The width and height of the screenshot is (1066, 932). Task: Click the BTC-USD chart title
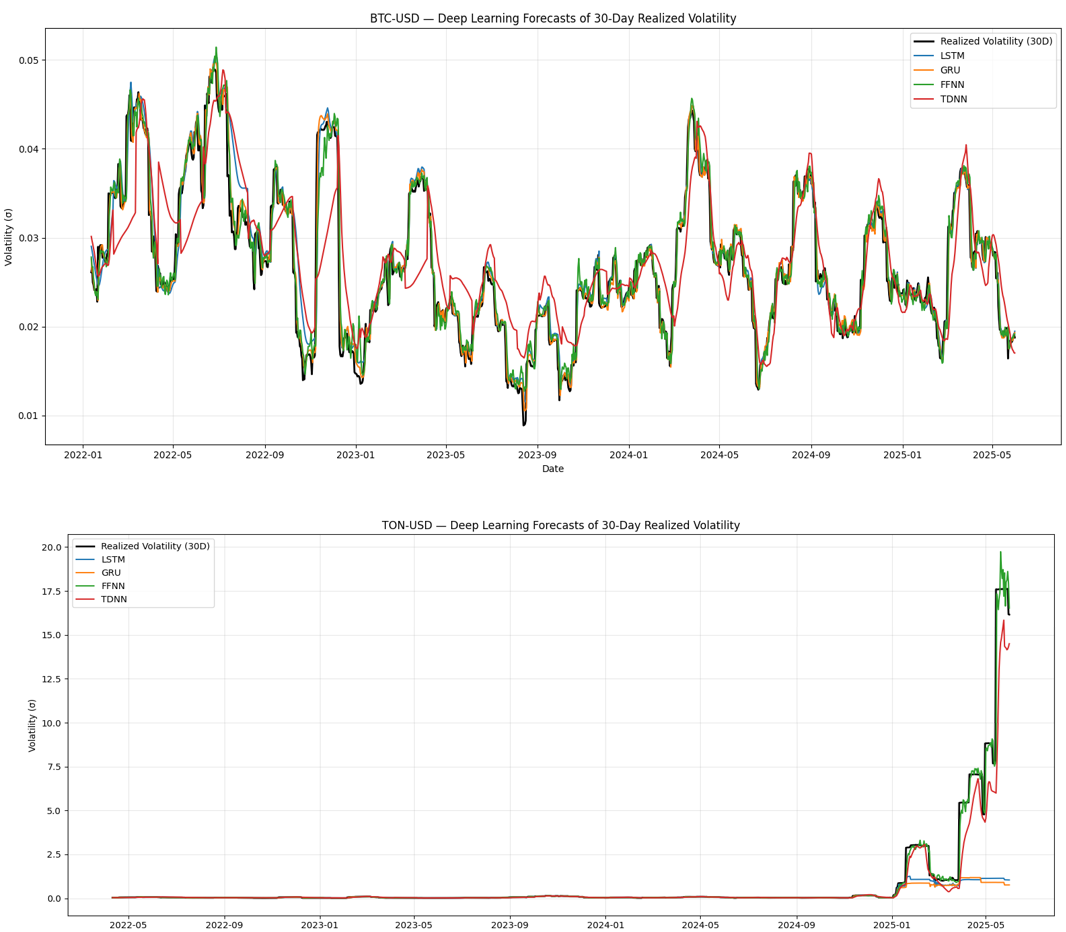[x=553, y=18]
